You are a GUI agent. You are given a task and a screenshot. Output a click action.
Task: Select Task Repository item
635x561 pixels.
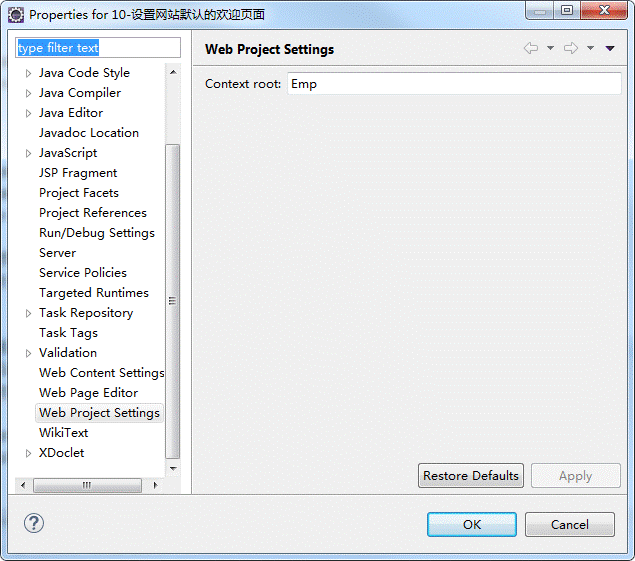tap(86, 313)
